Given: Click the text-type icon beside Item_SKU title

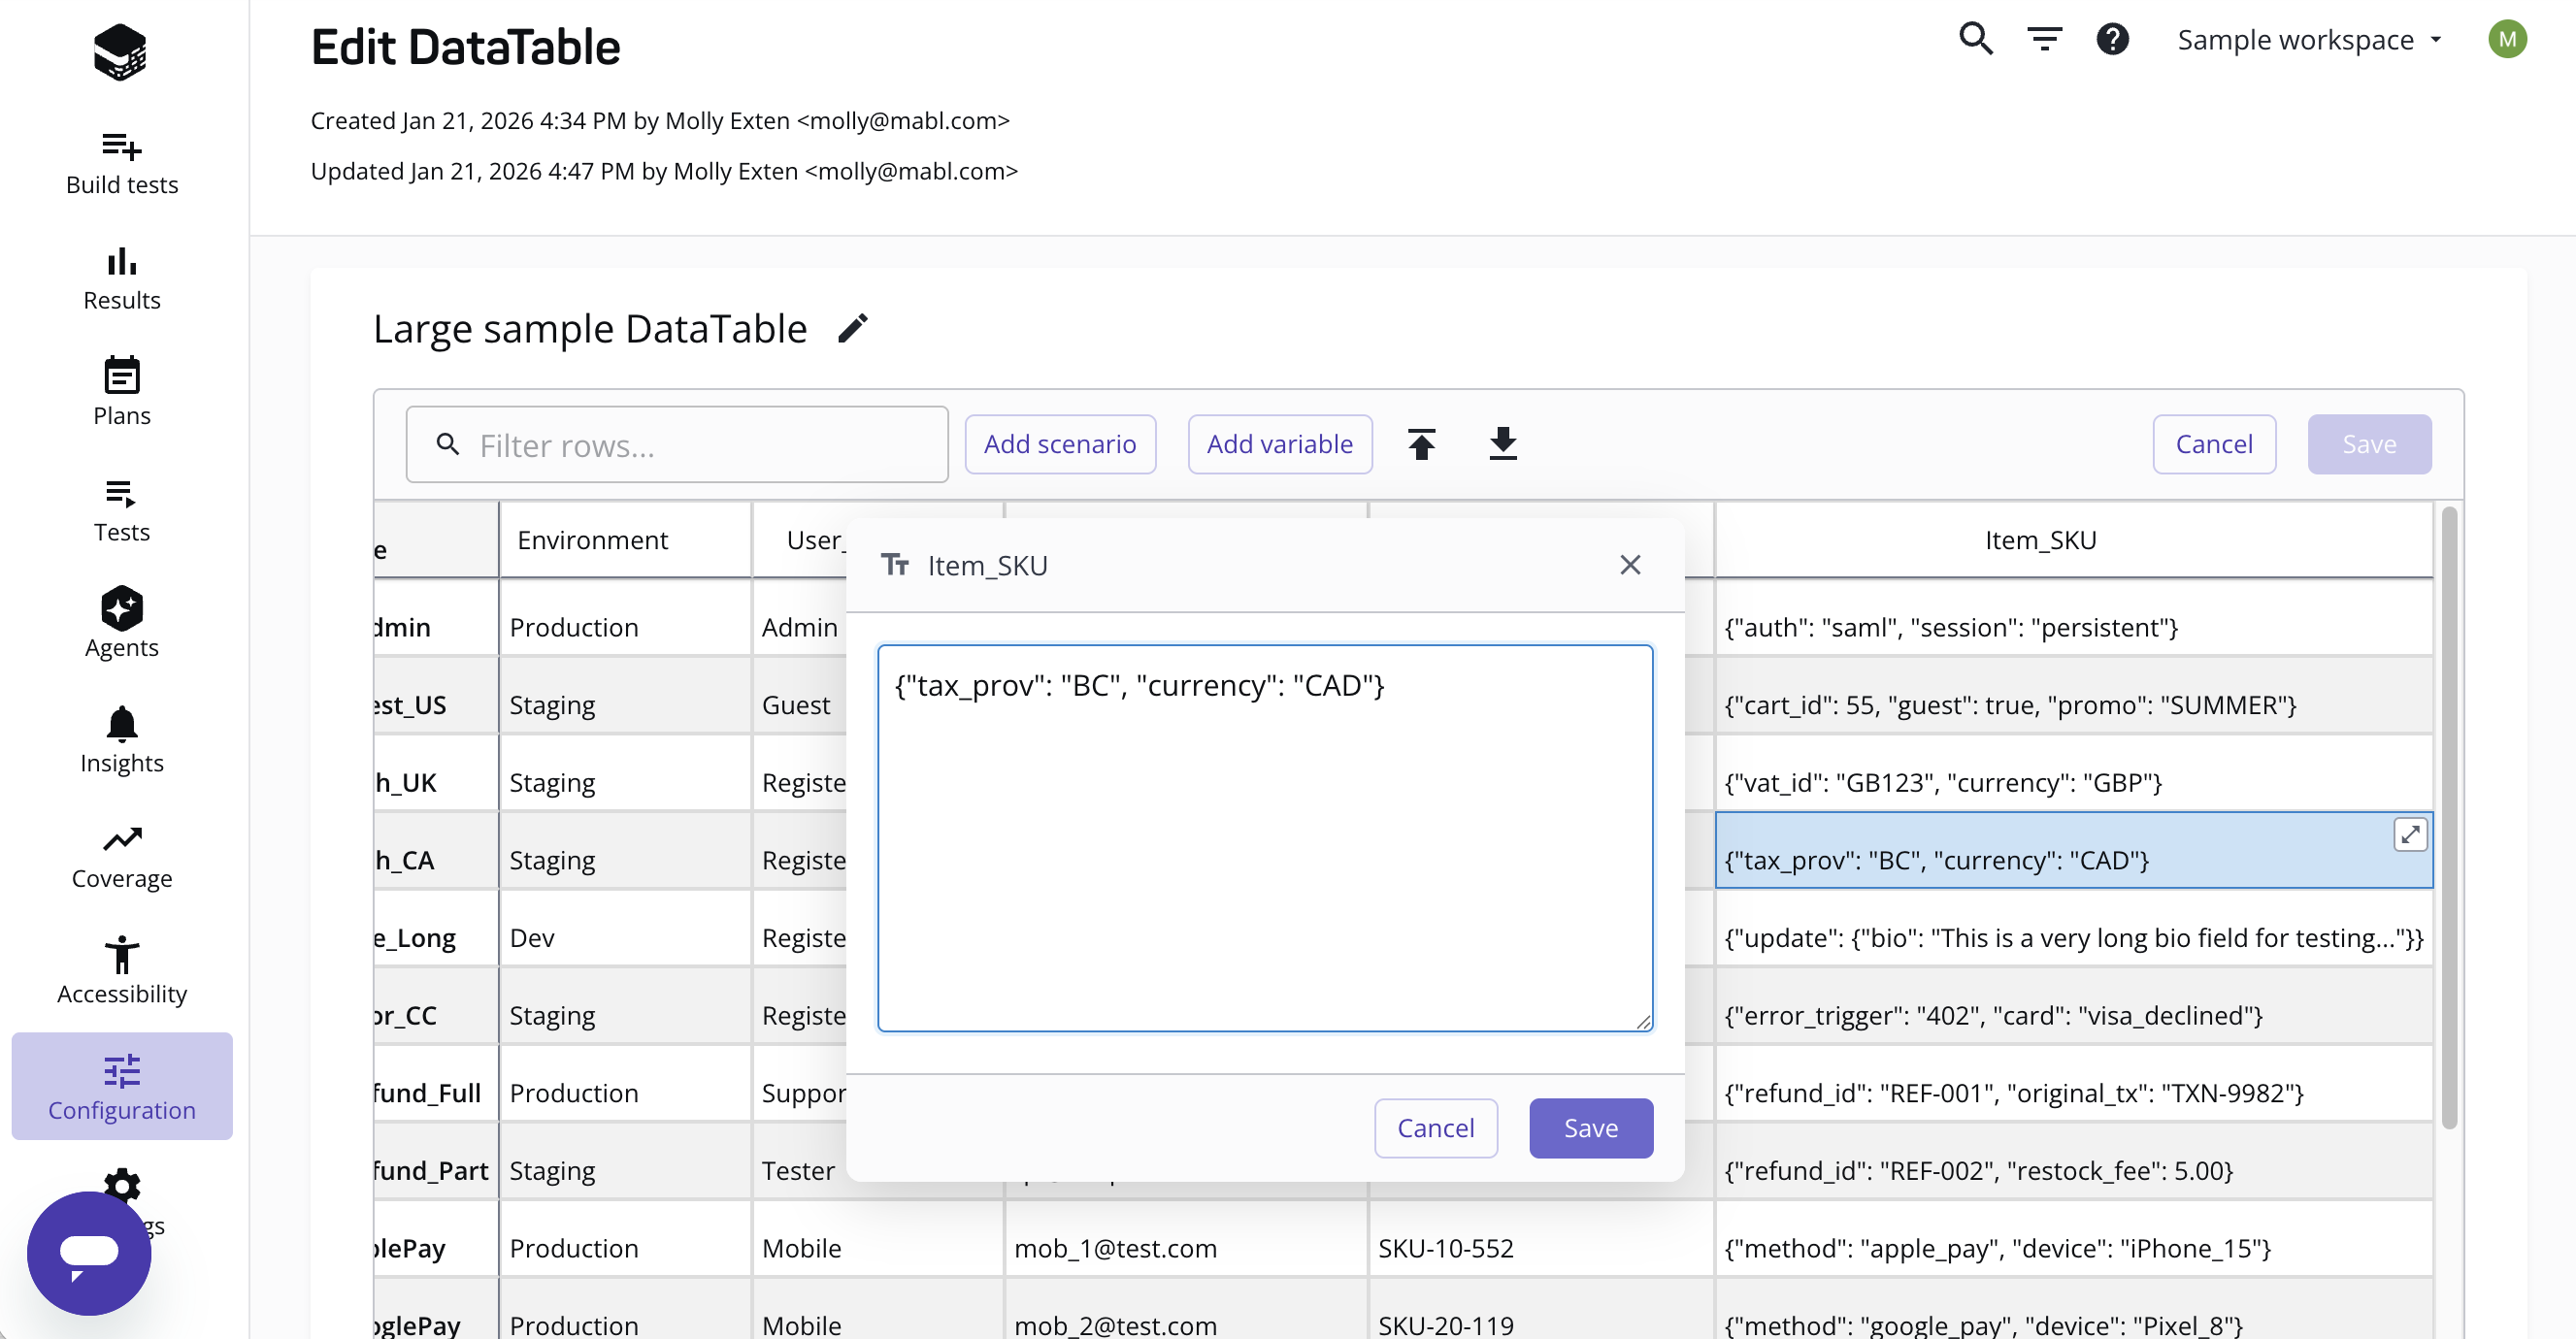Looking at the screenshot, I should click(x=895, y=565).
